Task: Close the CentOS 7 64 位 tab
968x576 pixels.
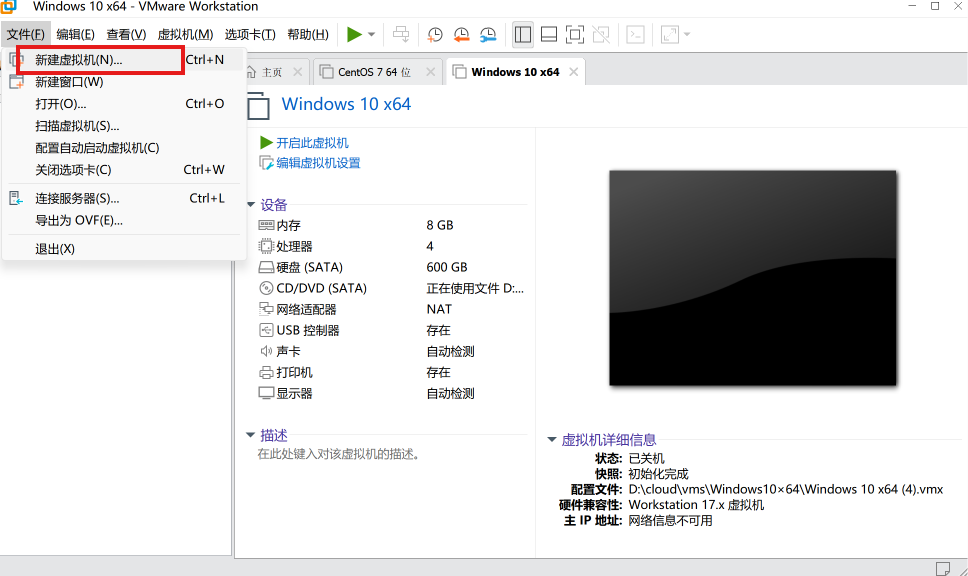Action: (x=430, y=72)
